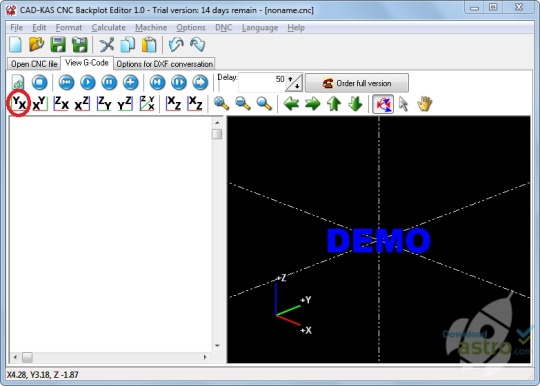Click the green document refresh plot icon
Image resolution: width=540 pixels, height=386 pixels.
tap(18, 83)
